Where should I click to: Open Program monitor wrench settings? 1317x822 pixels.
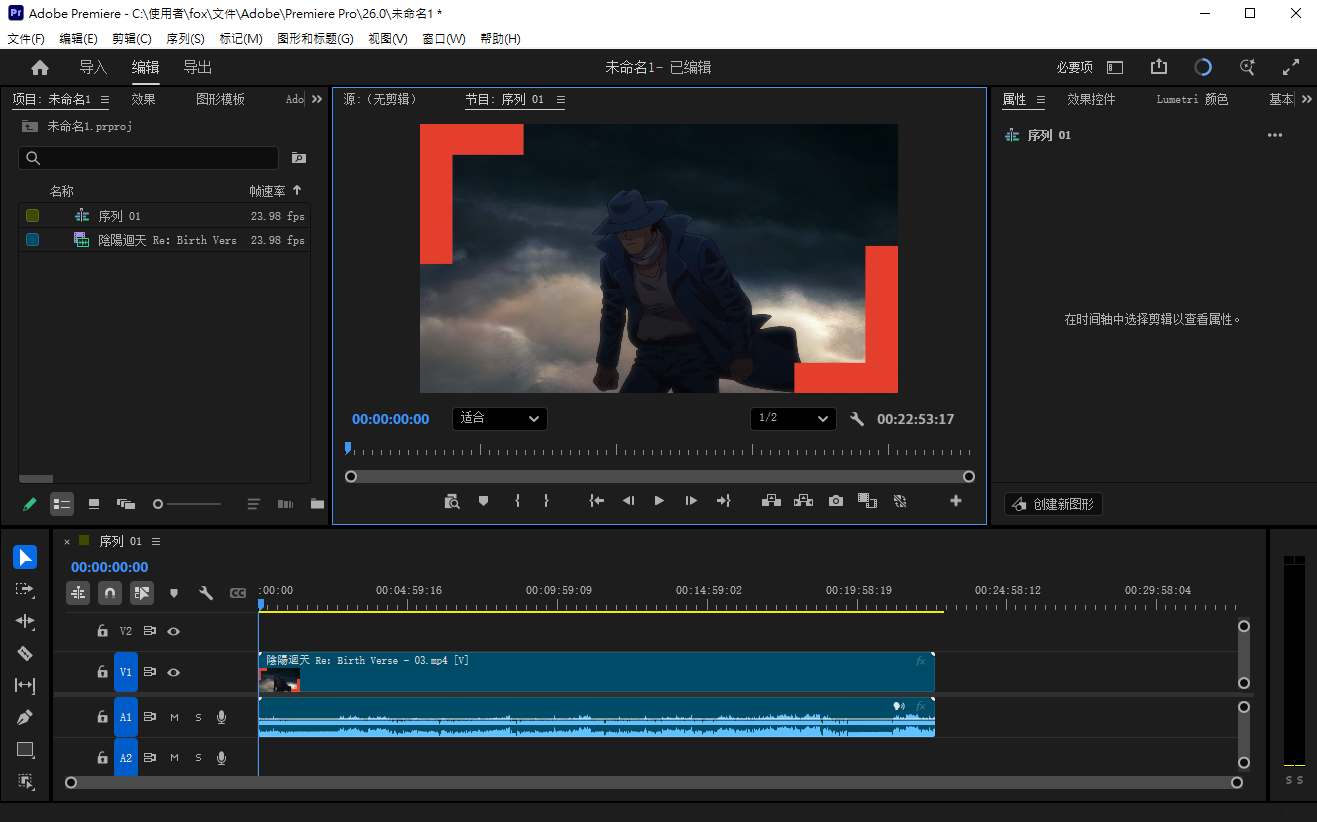pyautogui.click(x=857, y=419)
